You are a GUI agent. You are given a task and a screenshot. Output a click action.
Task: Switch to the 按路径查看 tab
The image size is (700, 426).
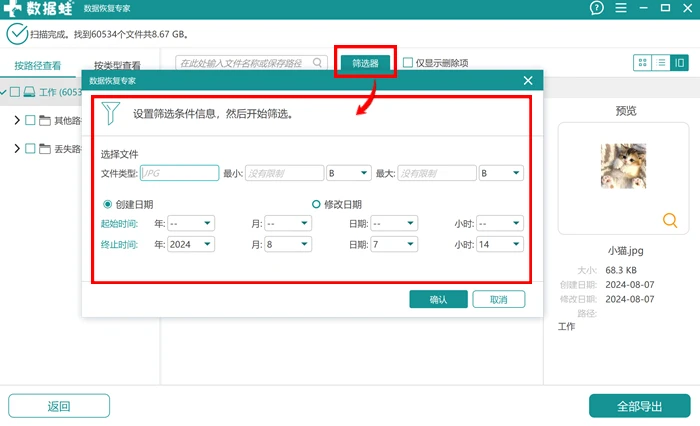click(x=38, y=66)
